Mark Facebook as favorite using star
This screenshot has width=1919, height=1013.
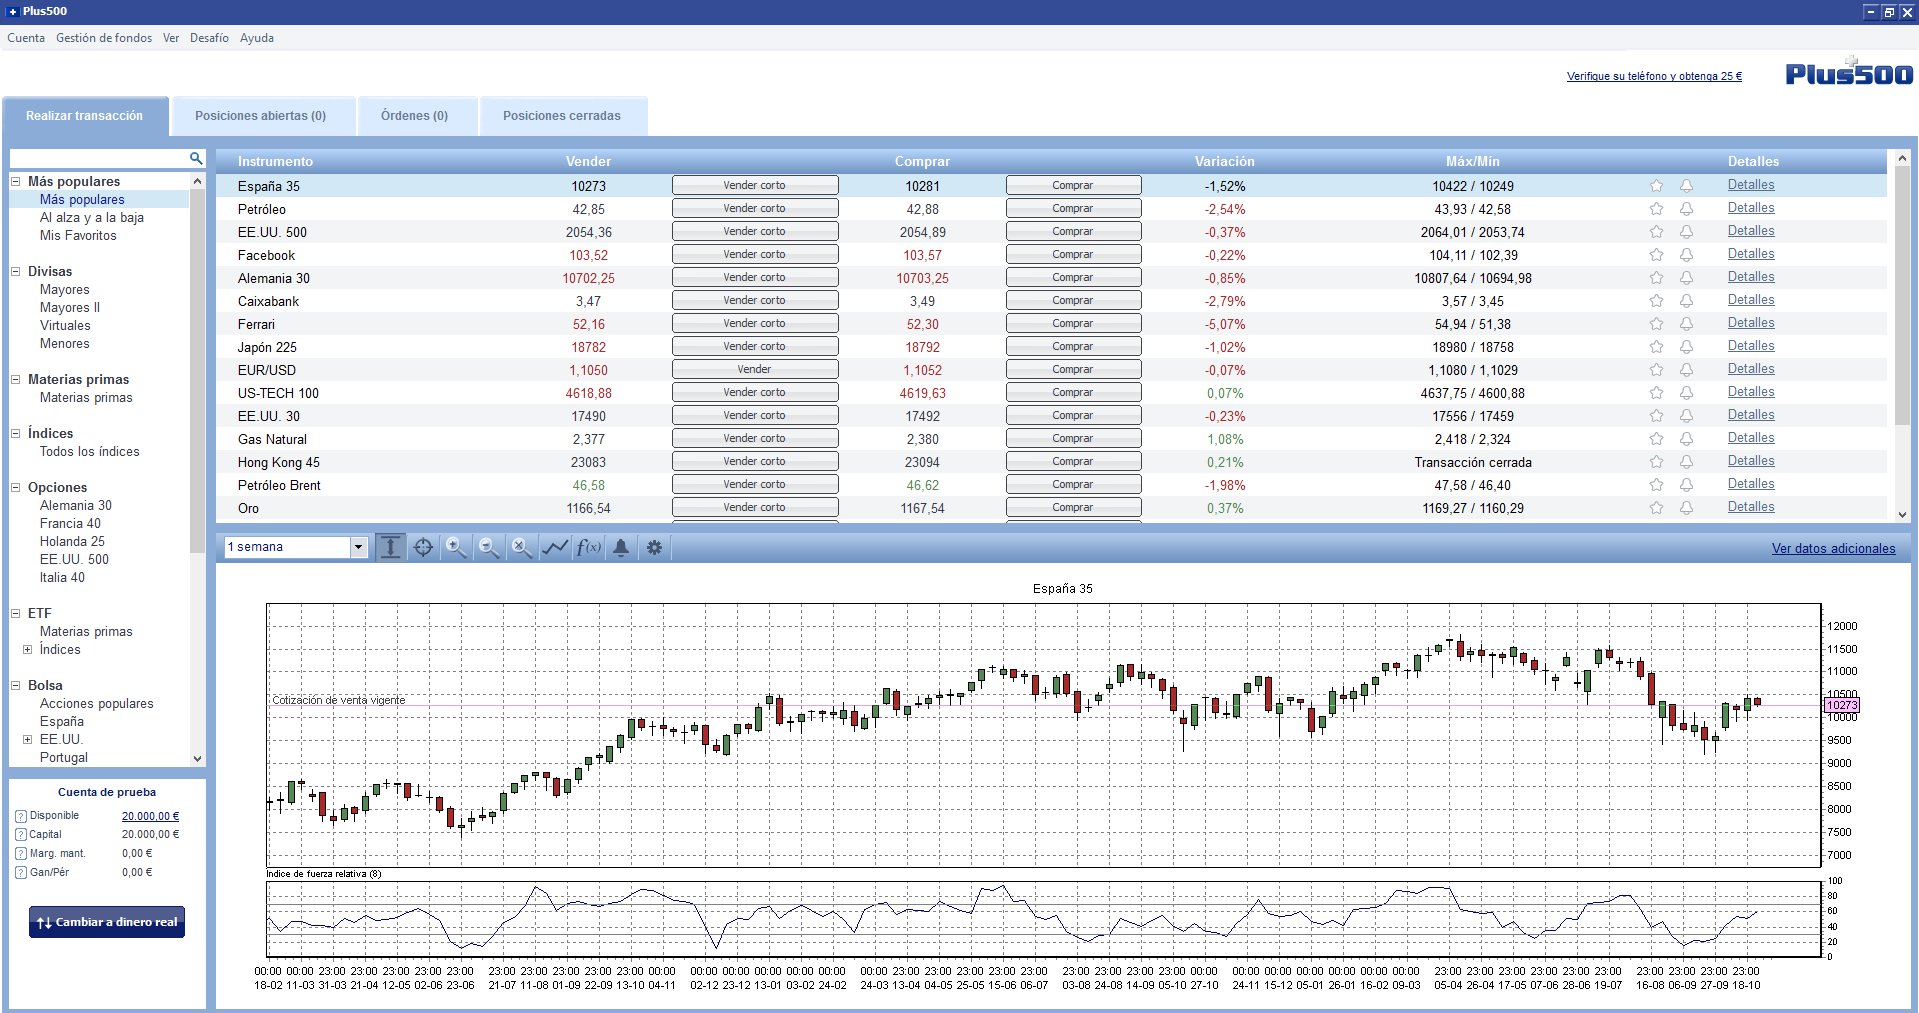pyautogui.click(x=1656, y=255)
